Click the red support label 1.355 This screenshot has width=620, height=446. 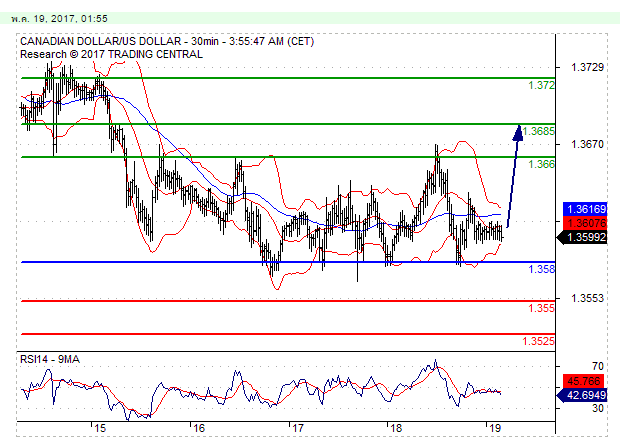coord(541,308)
